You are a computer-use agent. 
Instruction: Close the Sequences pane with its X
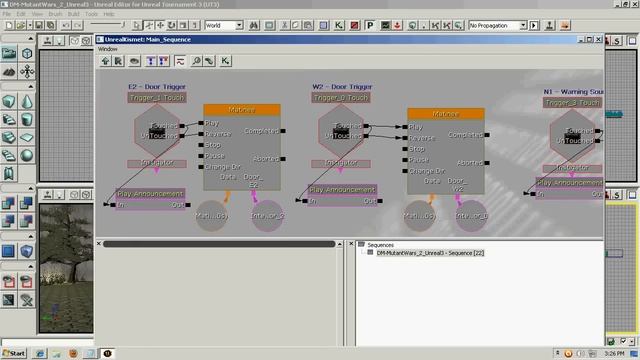click(x=351, y=244)
